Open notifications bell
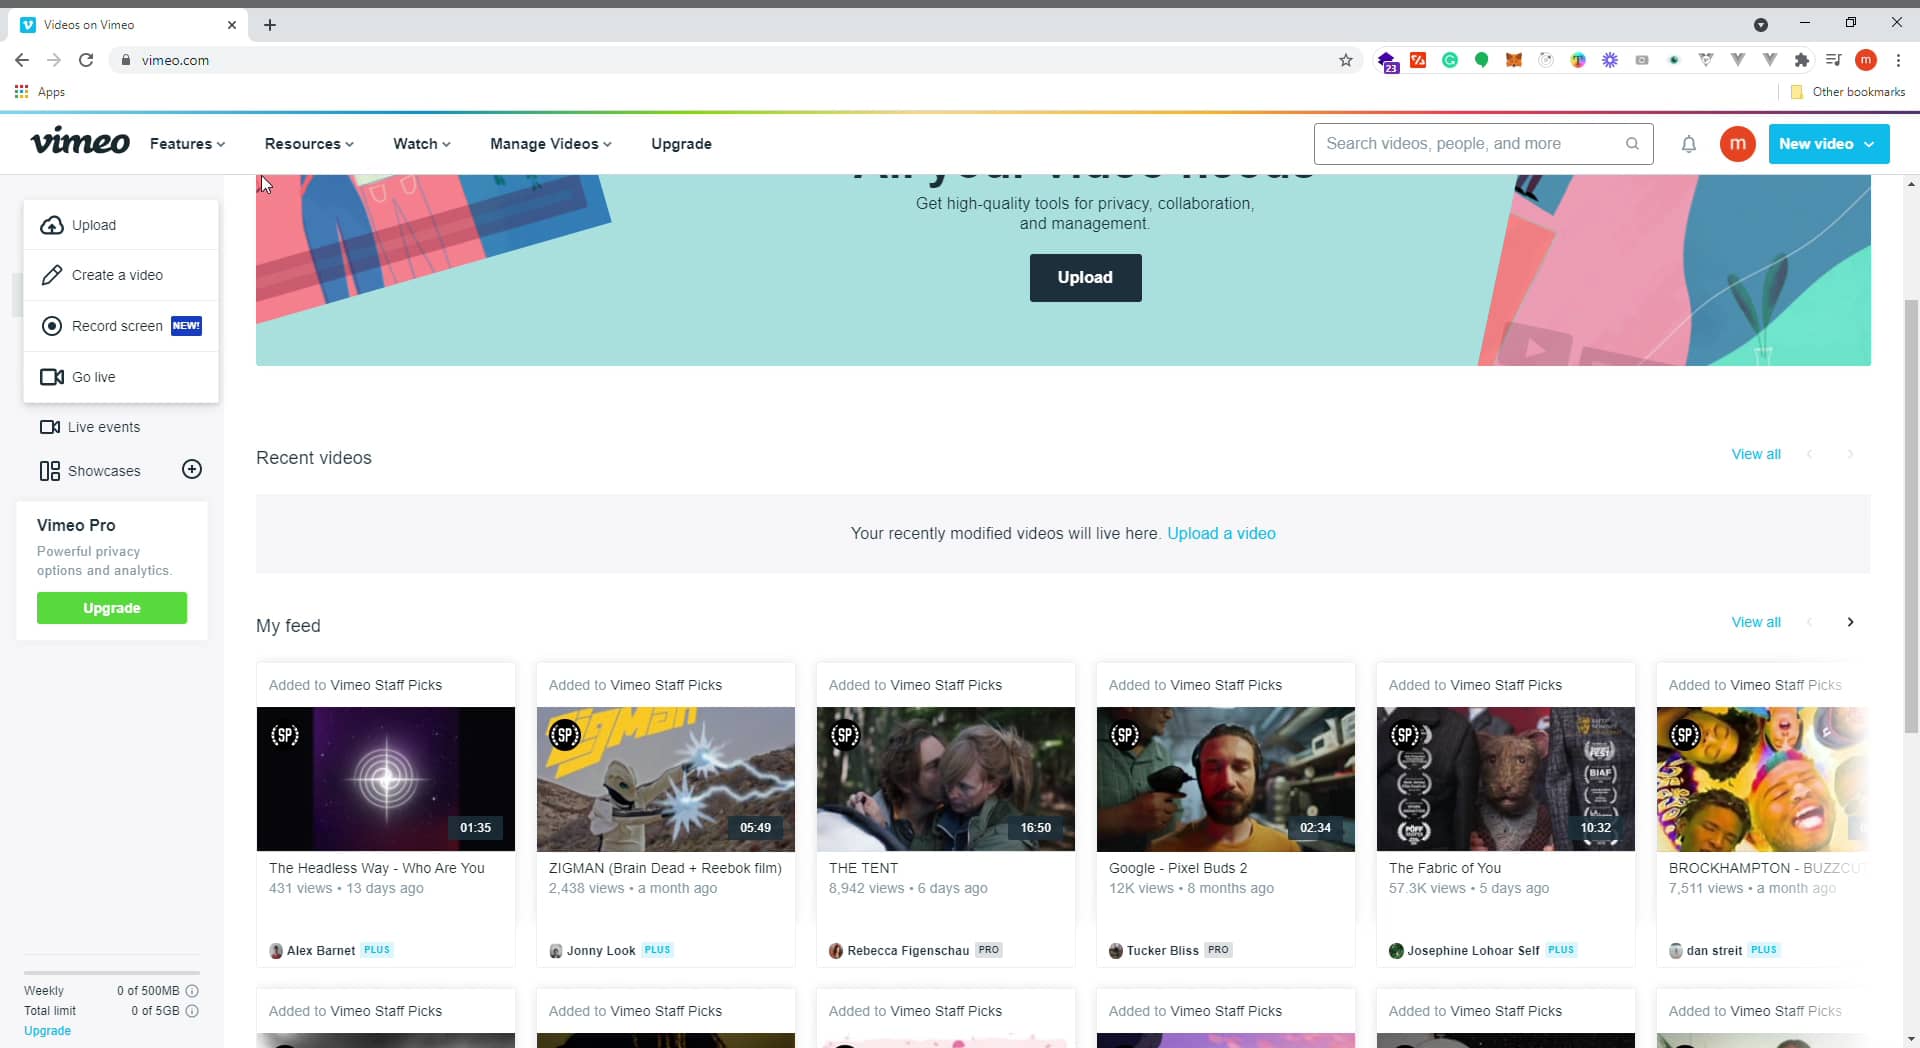 click(x=1688, y=144)
